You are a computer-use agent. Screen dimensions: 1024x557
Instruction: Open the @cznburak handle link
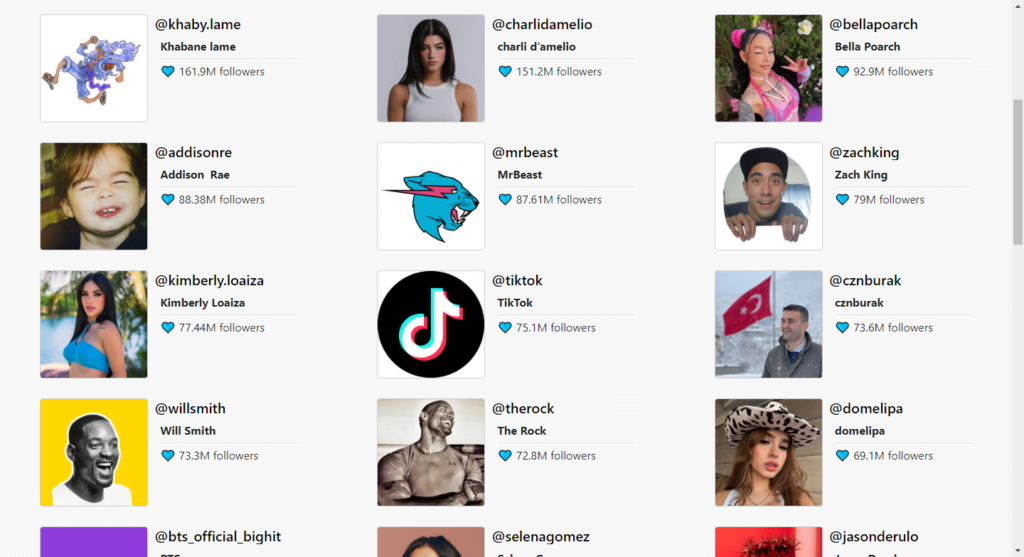[x=865, y=280]
